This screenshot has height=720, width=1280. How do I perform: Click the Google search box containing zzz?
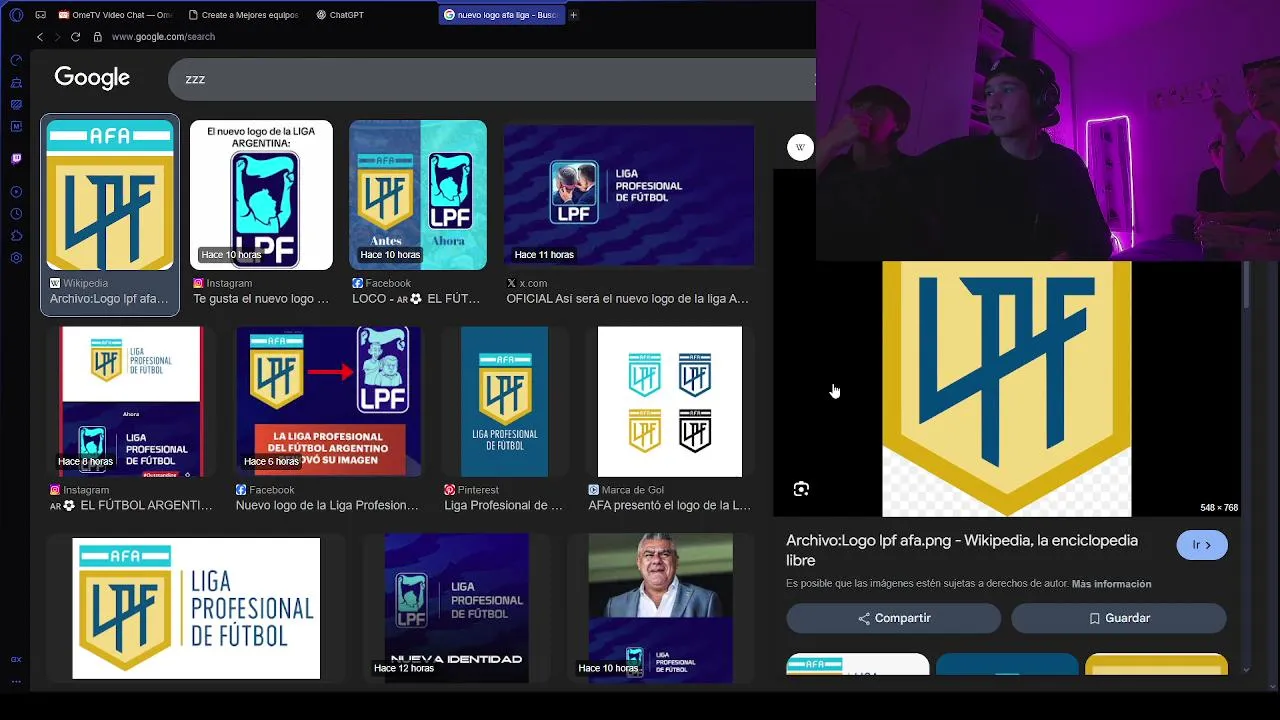[x=490, y=79]
